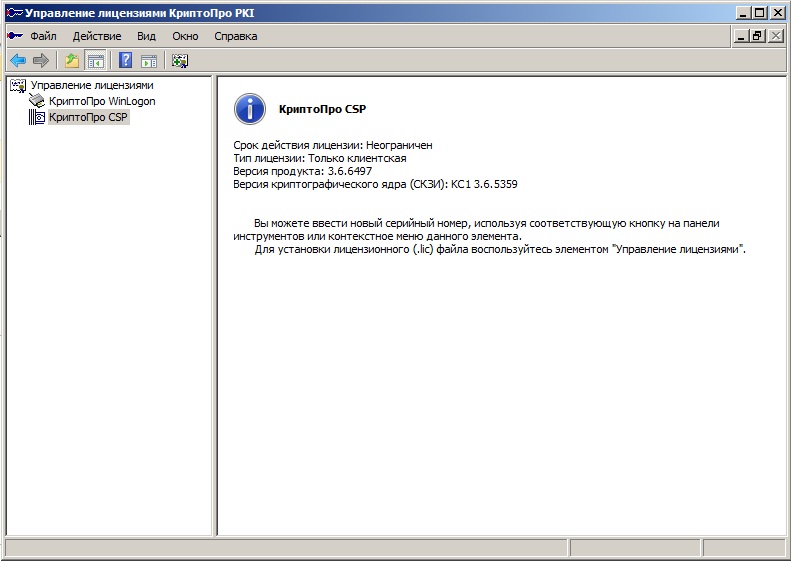Click the key icon in menu bar
This screenshot has height=561, width=791.
[15, 36]
